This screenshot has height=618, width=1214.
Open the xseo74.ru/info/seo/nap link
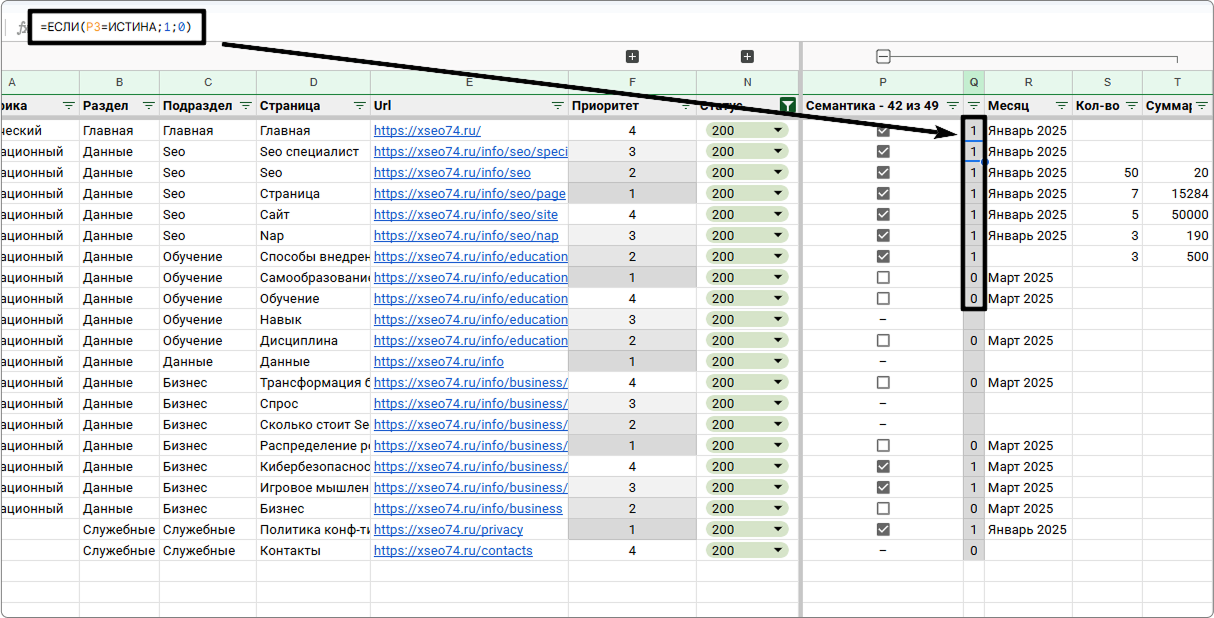pos(466,235)
